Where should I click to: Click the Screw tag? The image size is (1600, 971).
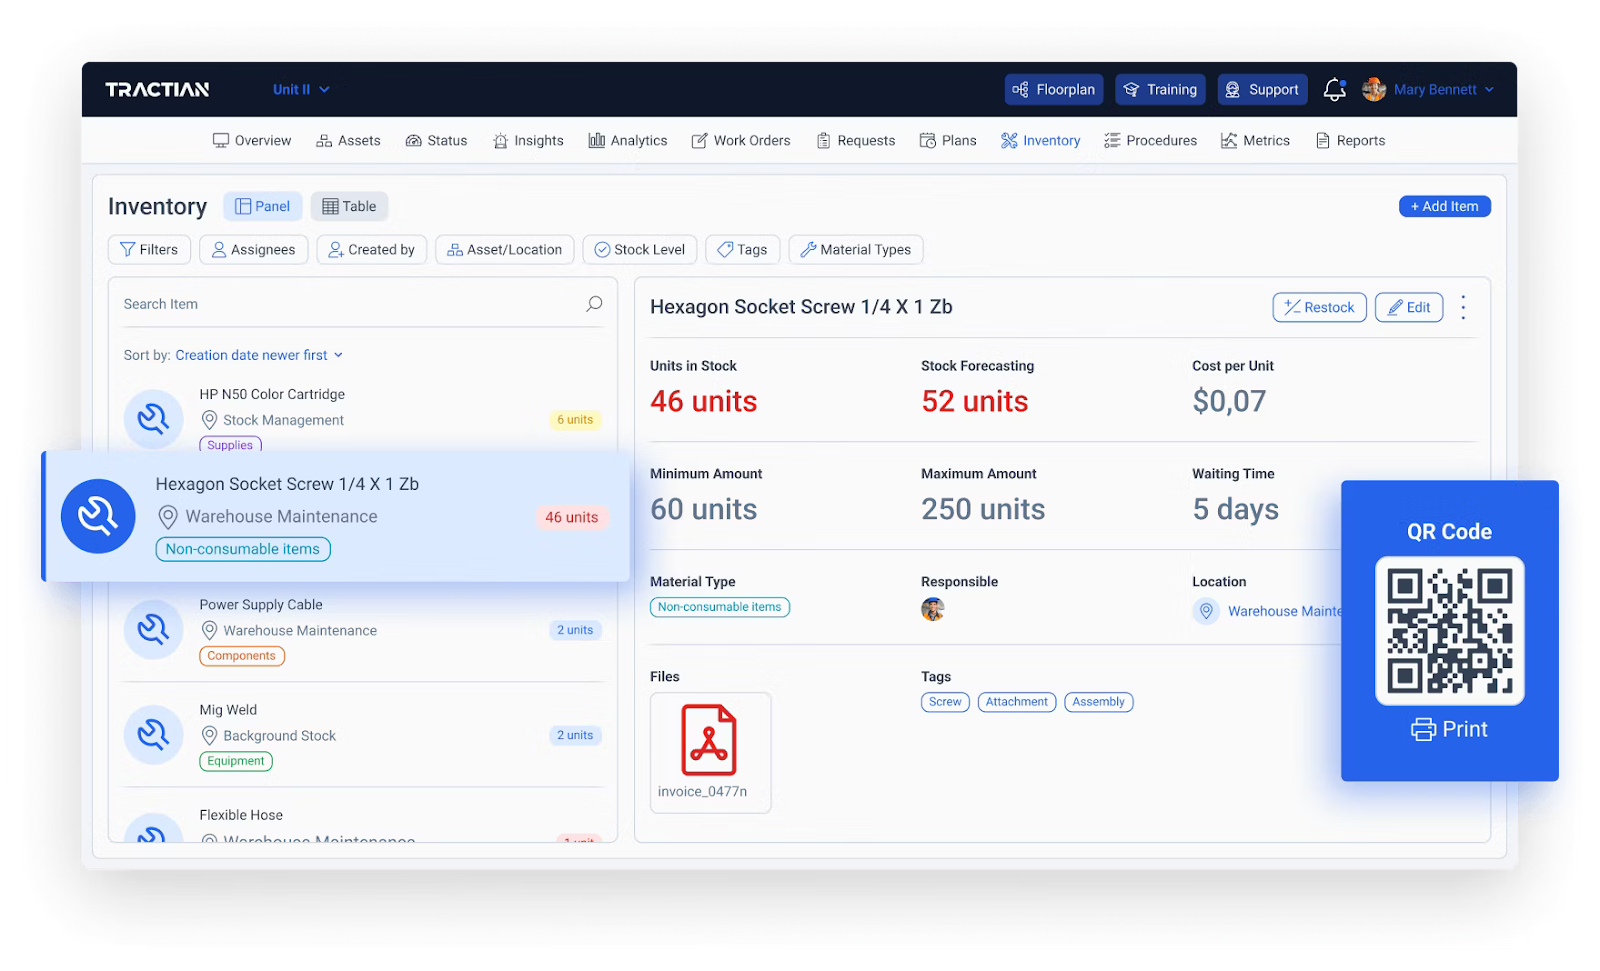click(x=945, y=702)
